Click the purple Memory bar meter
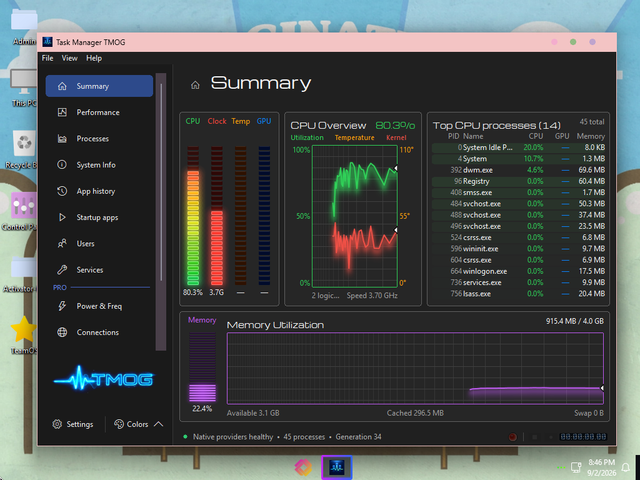 202,367
